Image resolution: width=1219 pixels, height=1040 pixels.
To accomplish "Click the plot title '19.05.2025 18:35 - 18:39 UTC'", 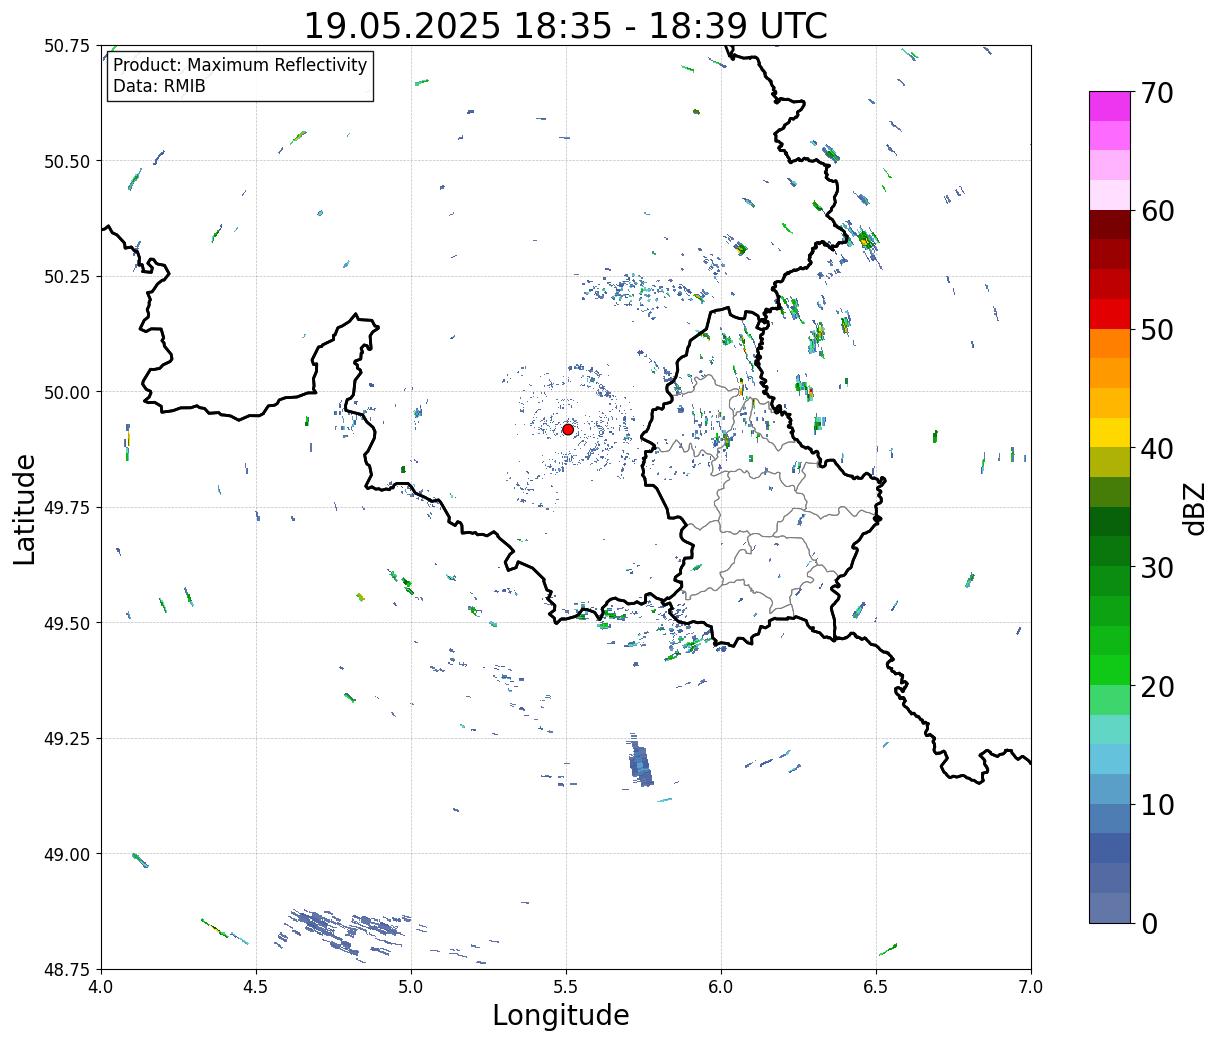I will coord(565,25).
